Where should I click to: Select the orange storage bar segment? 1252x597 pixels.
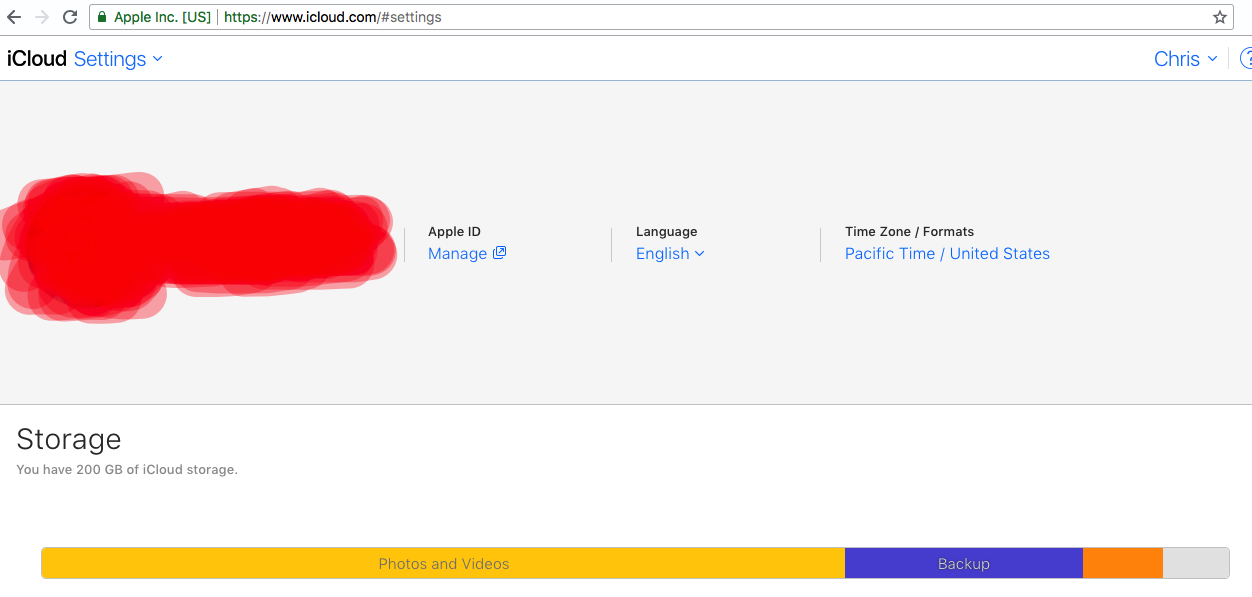1123,563
